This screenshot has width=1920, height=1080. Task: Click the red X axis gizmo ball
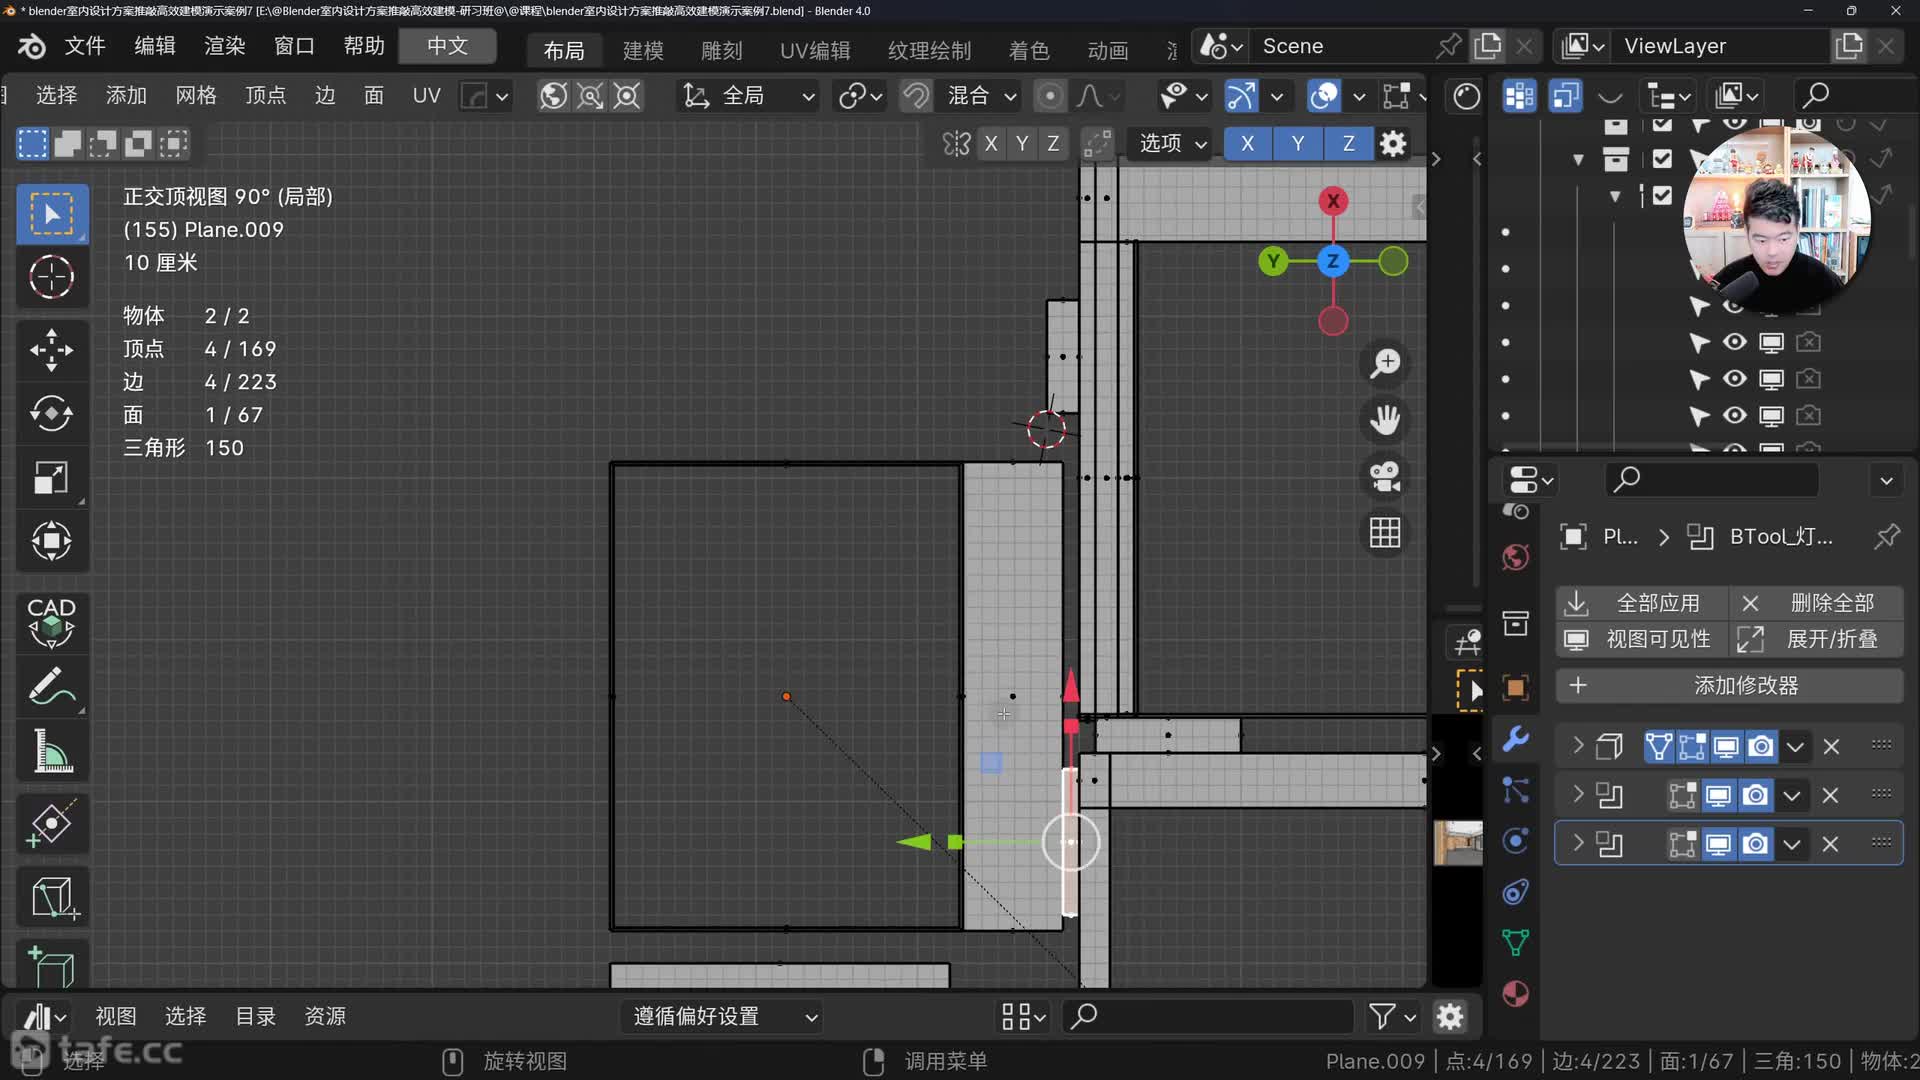pos(1333,201)
